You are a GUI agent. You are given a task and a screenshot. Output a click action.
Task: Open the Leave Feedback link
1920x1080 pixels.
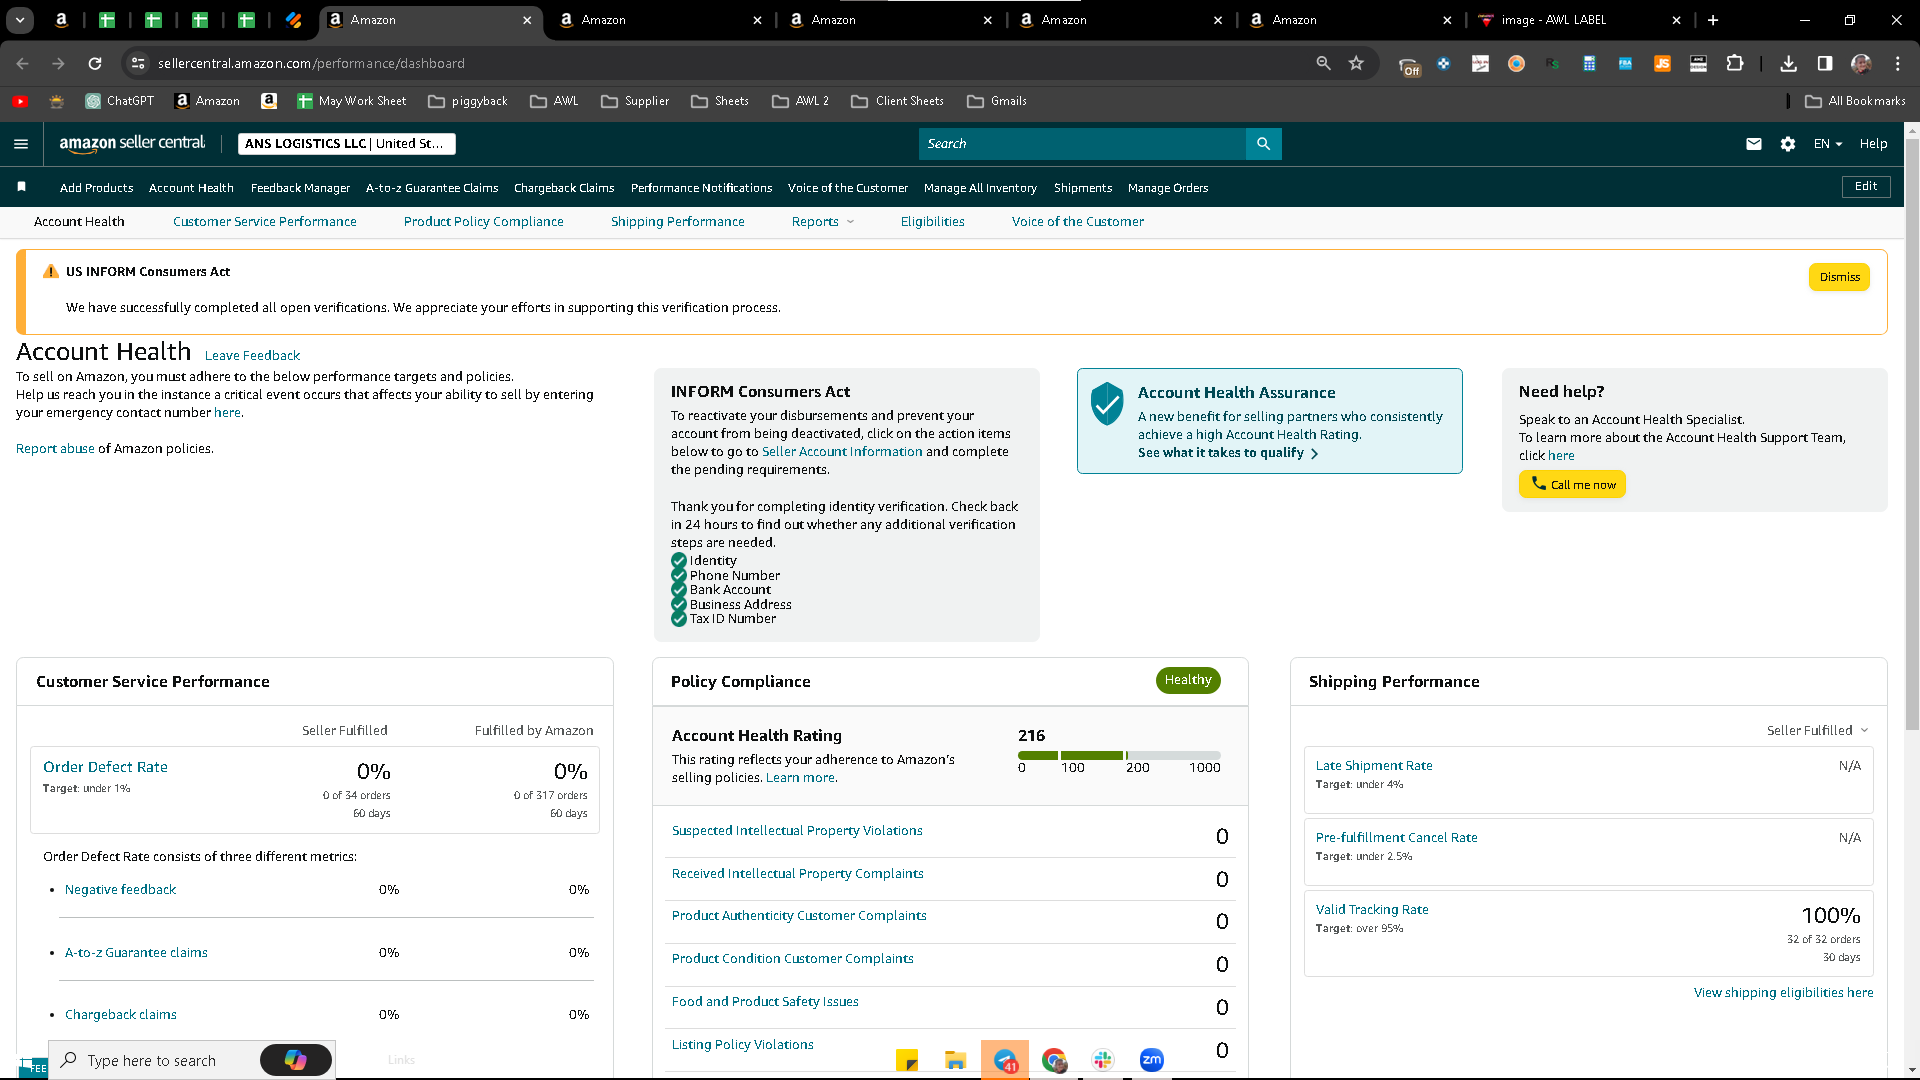pos(252,356)
